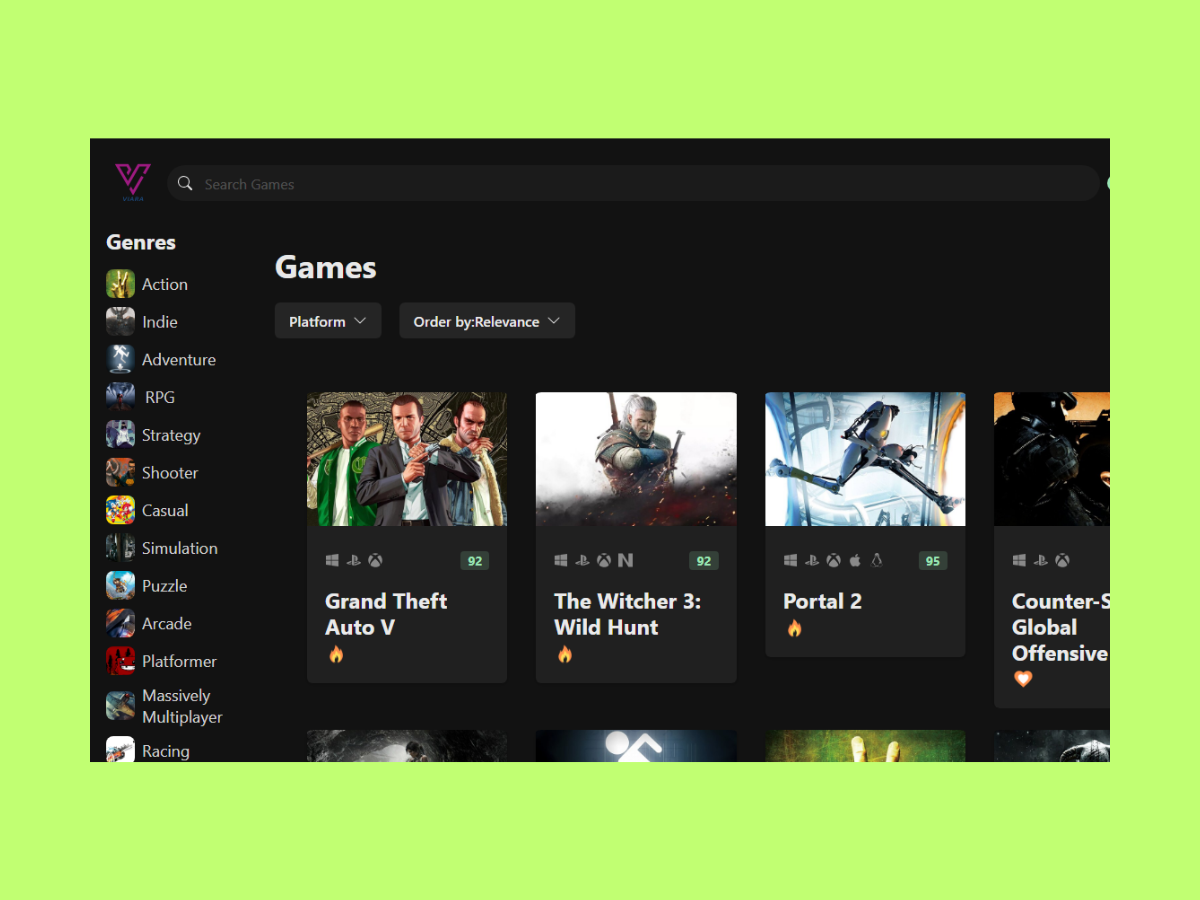Click the Simulation genre icon
The width and height of the screenshot is (1200, 900).
(x=120, y=548)
